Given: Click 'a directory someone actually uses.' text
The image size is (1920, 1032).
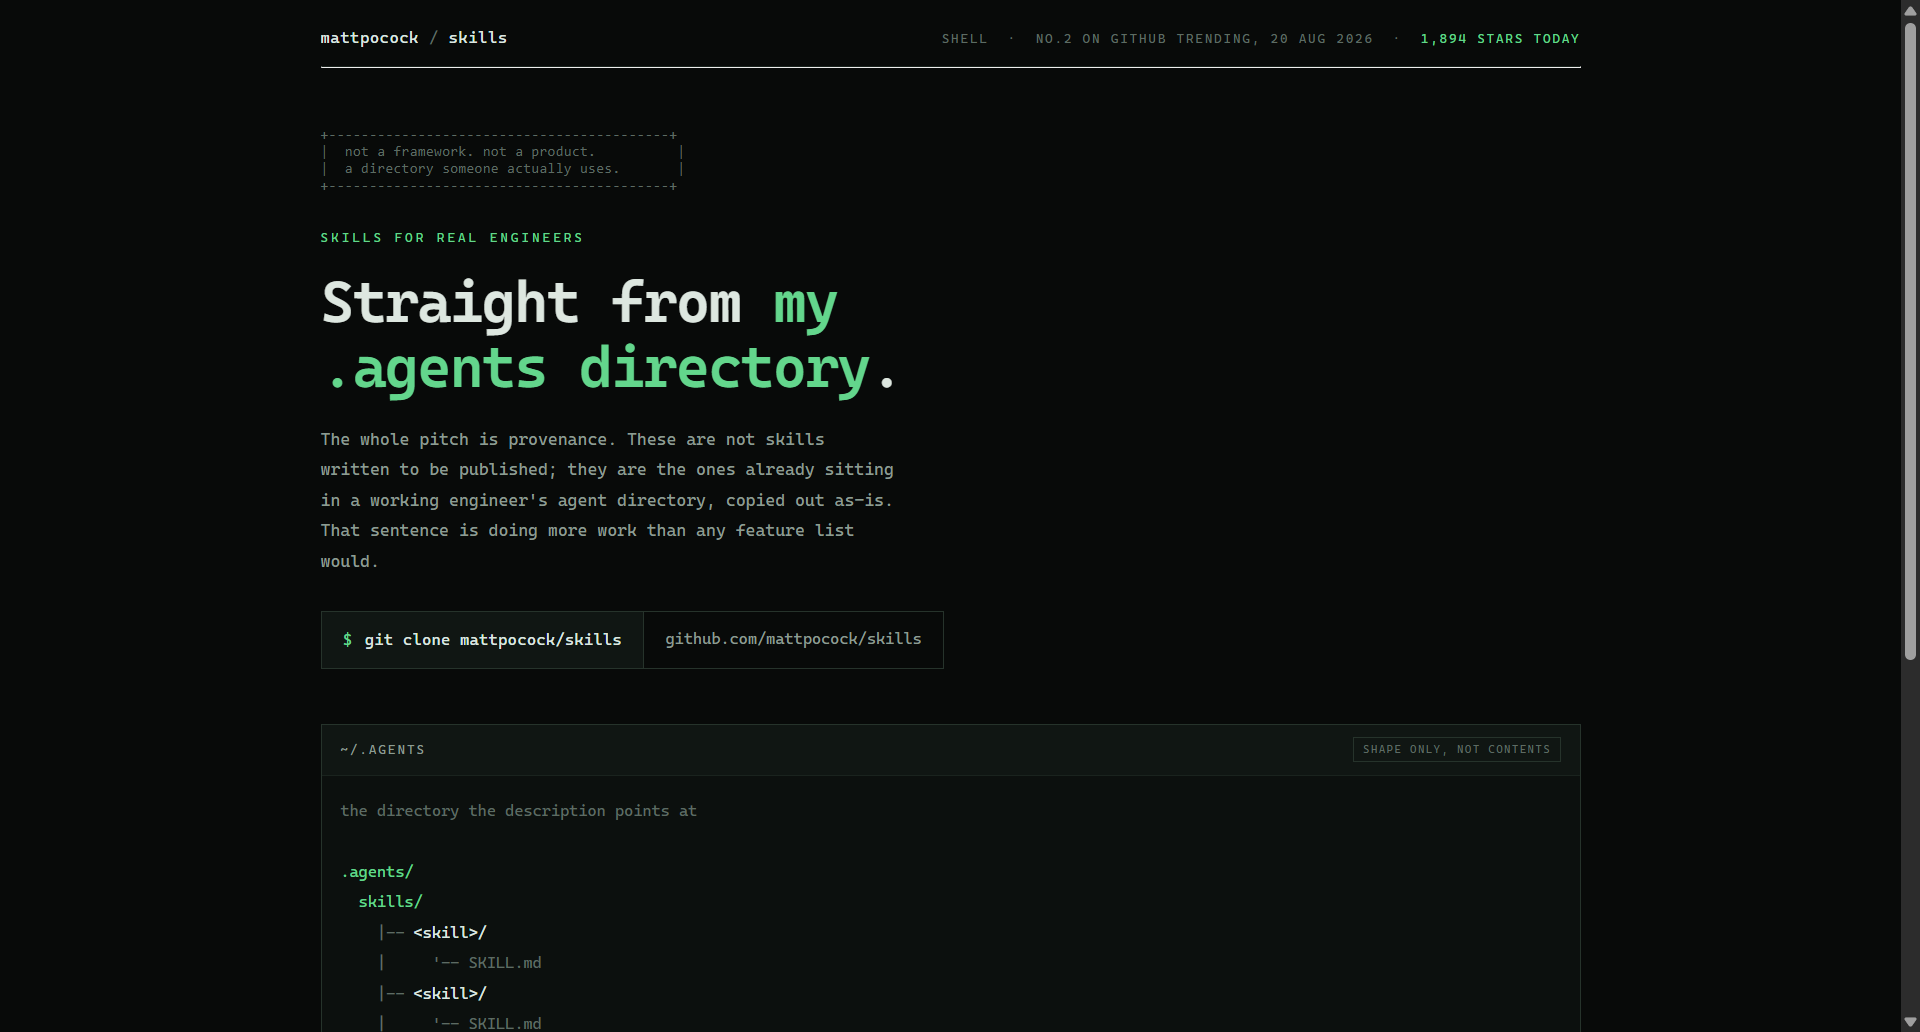Looking at the screenshot, I should [x=482, y=169].
